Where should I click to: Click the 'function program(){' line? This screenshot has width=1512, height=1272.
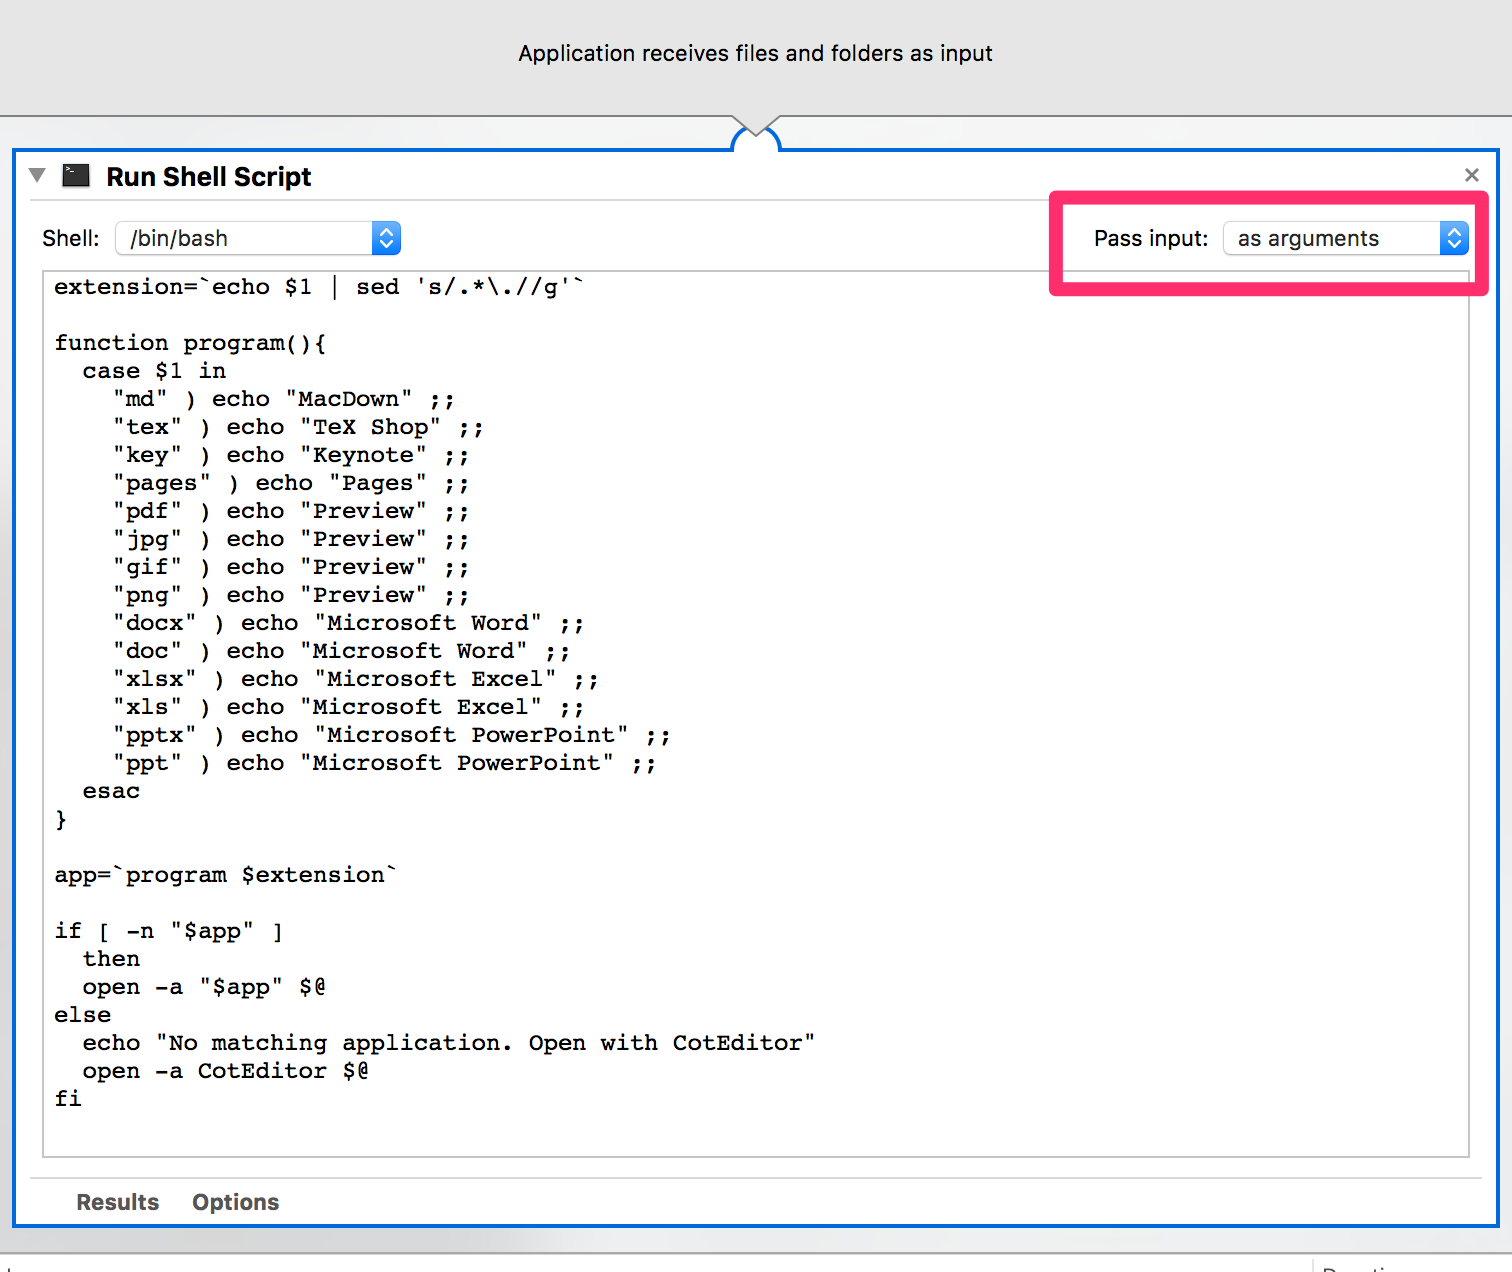pos(190,343)
